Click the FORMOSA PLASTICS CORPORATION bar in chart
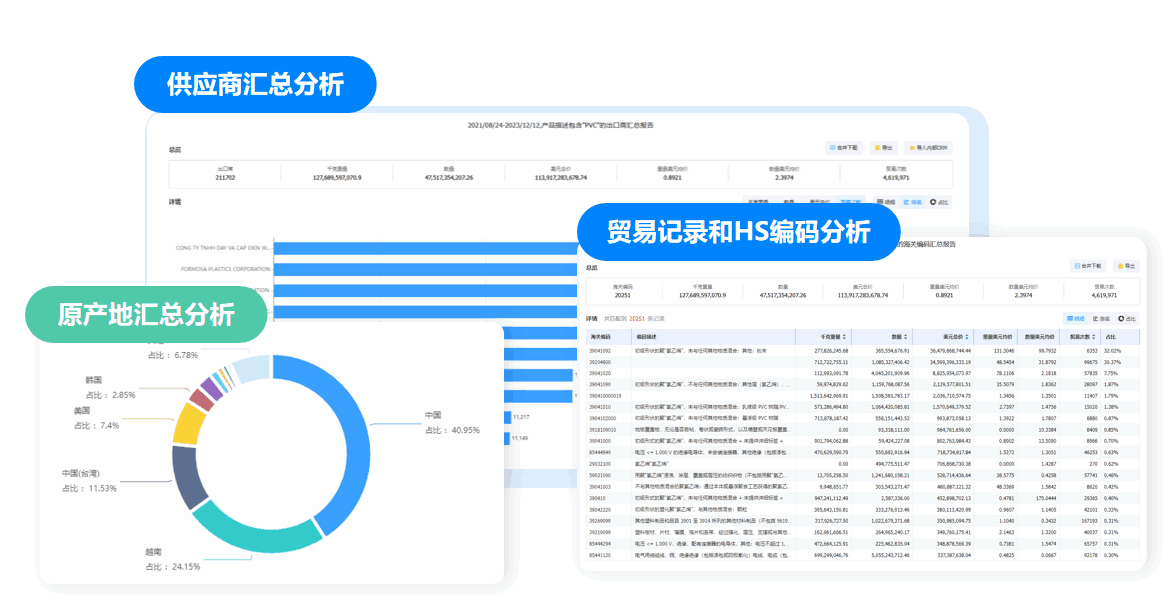1175x605 pixels. tap(400, 270)
